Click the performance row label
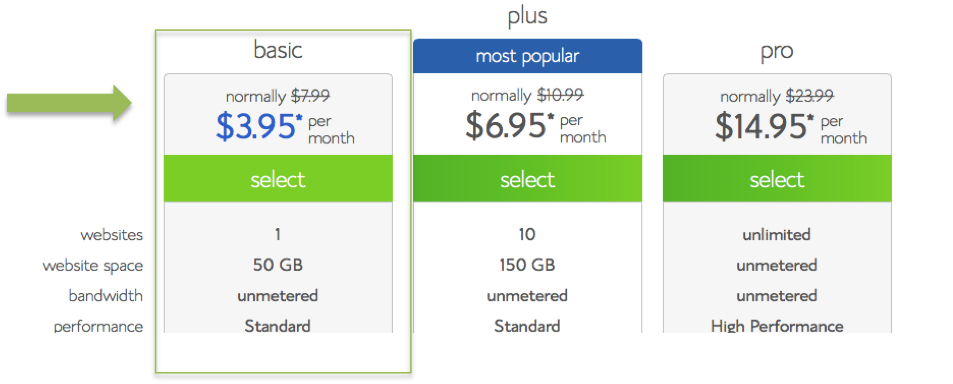Viewport: 953px width, 384px height. (x=98, y=327)
